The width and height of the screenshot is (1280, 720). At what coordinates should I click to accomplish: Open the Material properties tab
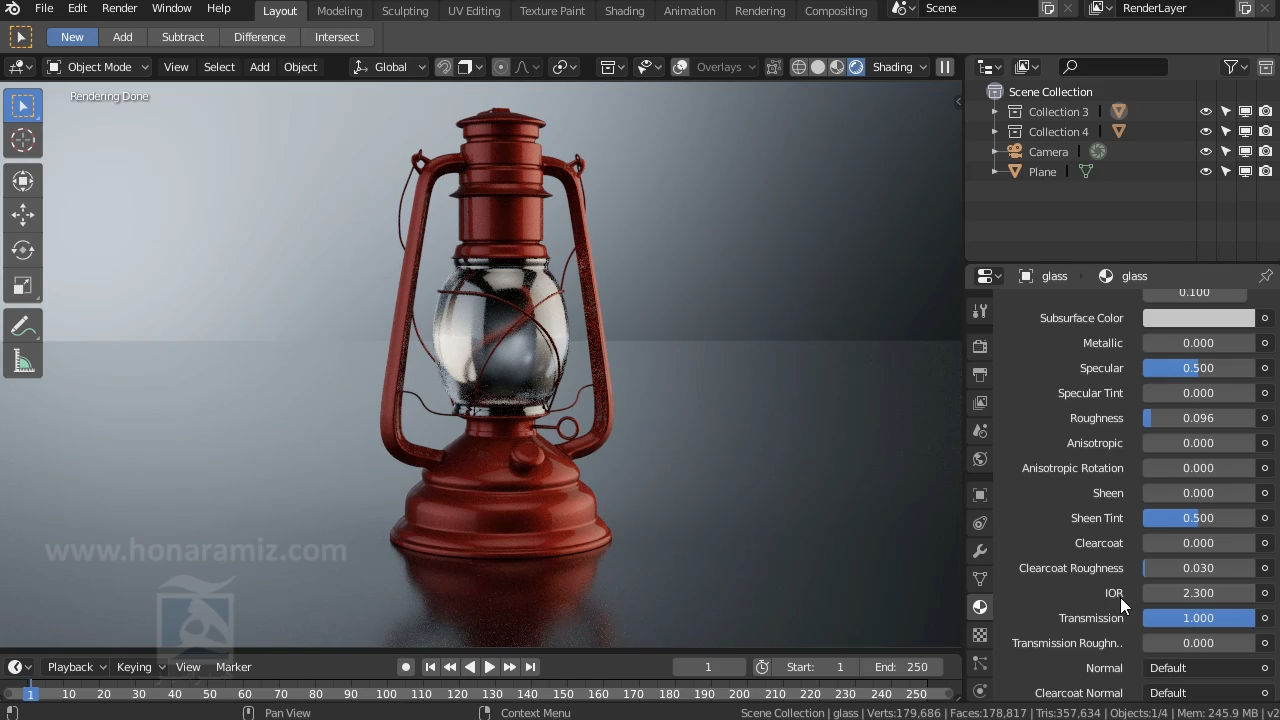(x=980, y=607)
